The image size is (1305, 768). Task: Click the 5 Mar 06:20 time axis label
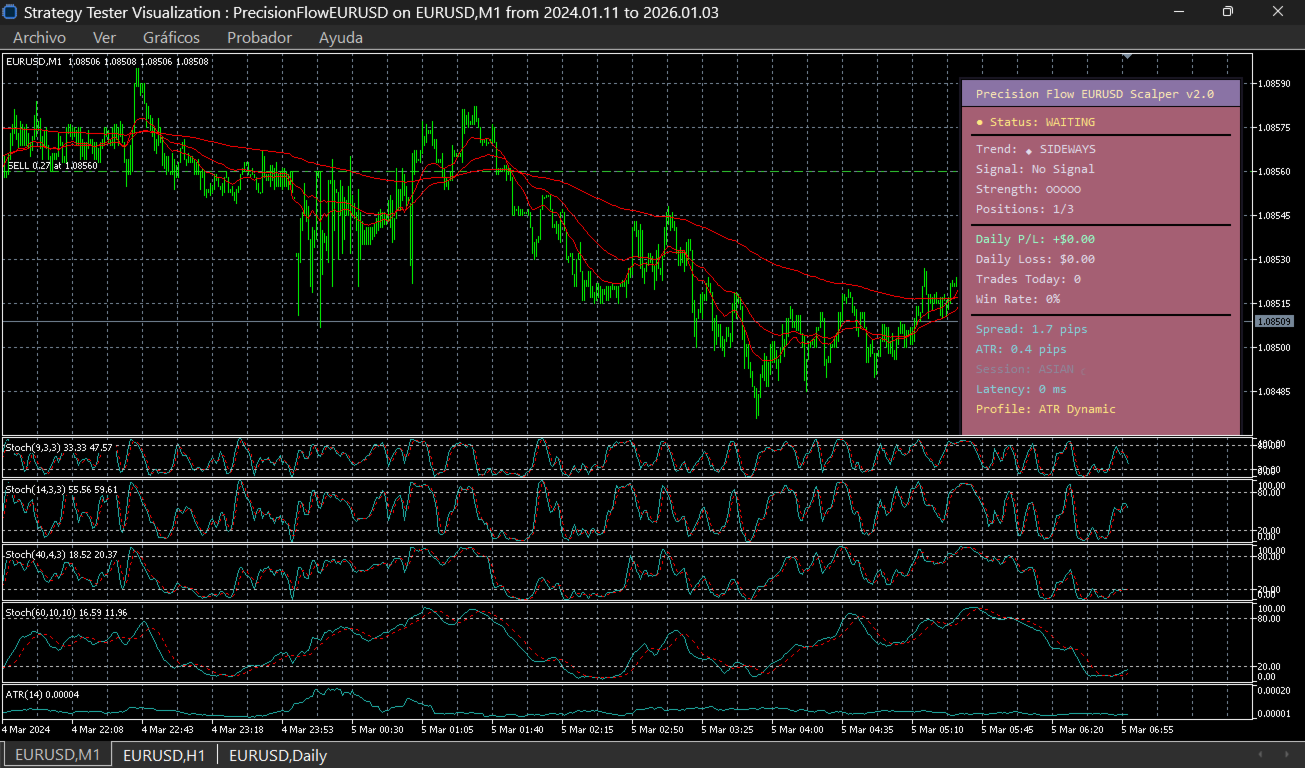coord(1078,730)
